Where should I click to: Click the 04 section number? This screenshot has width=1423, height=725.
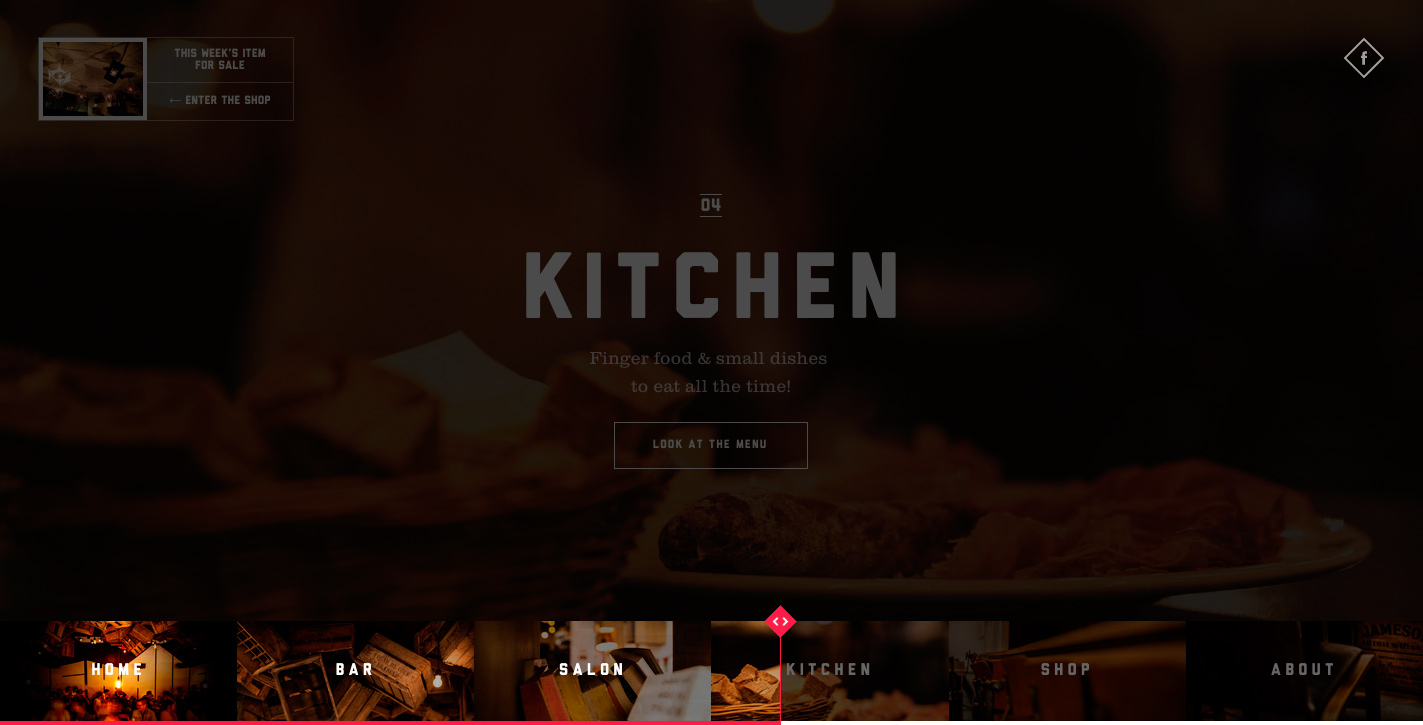(x=711, y=205)
